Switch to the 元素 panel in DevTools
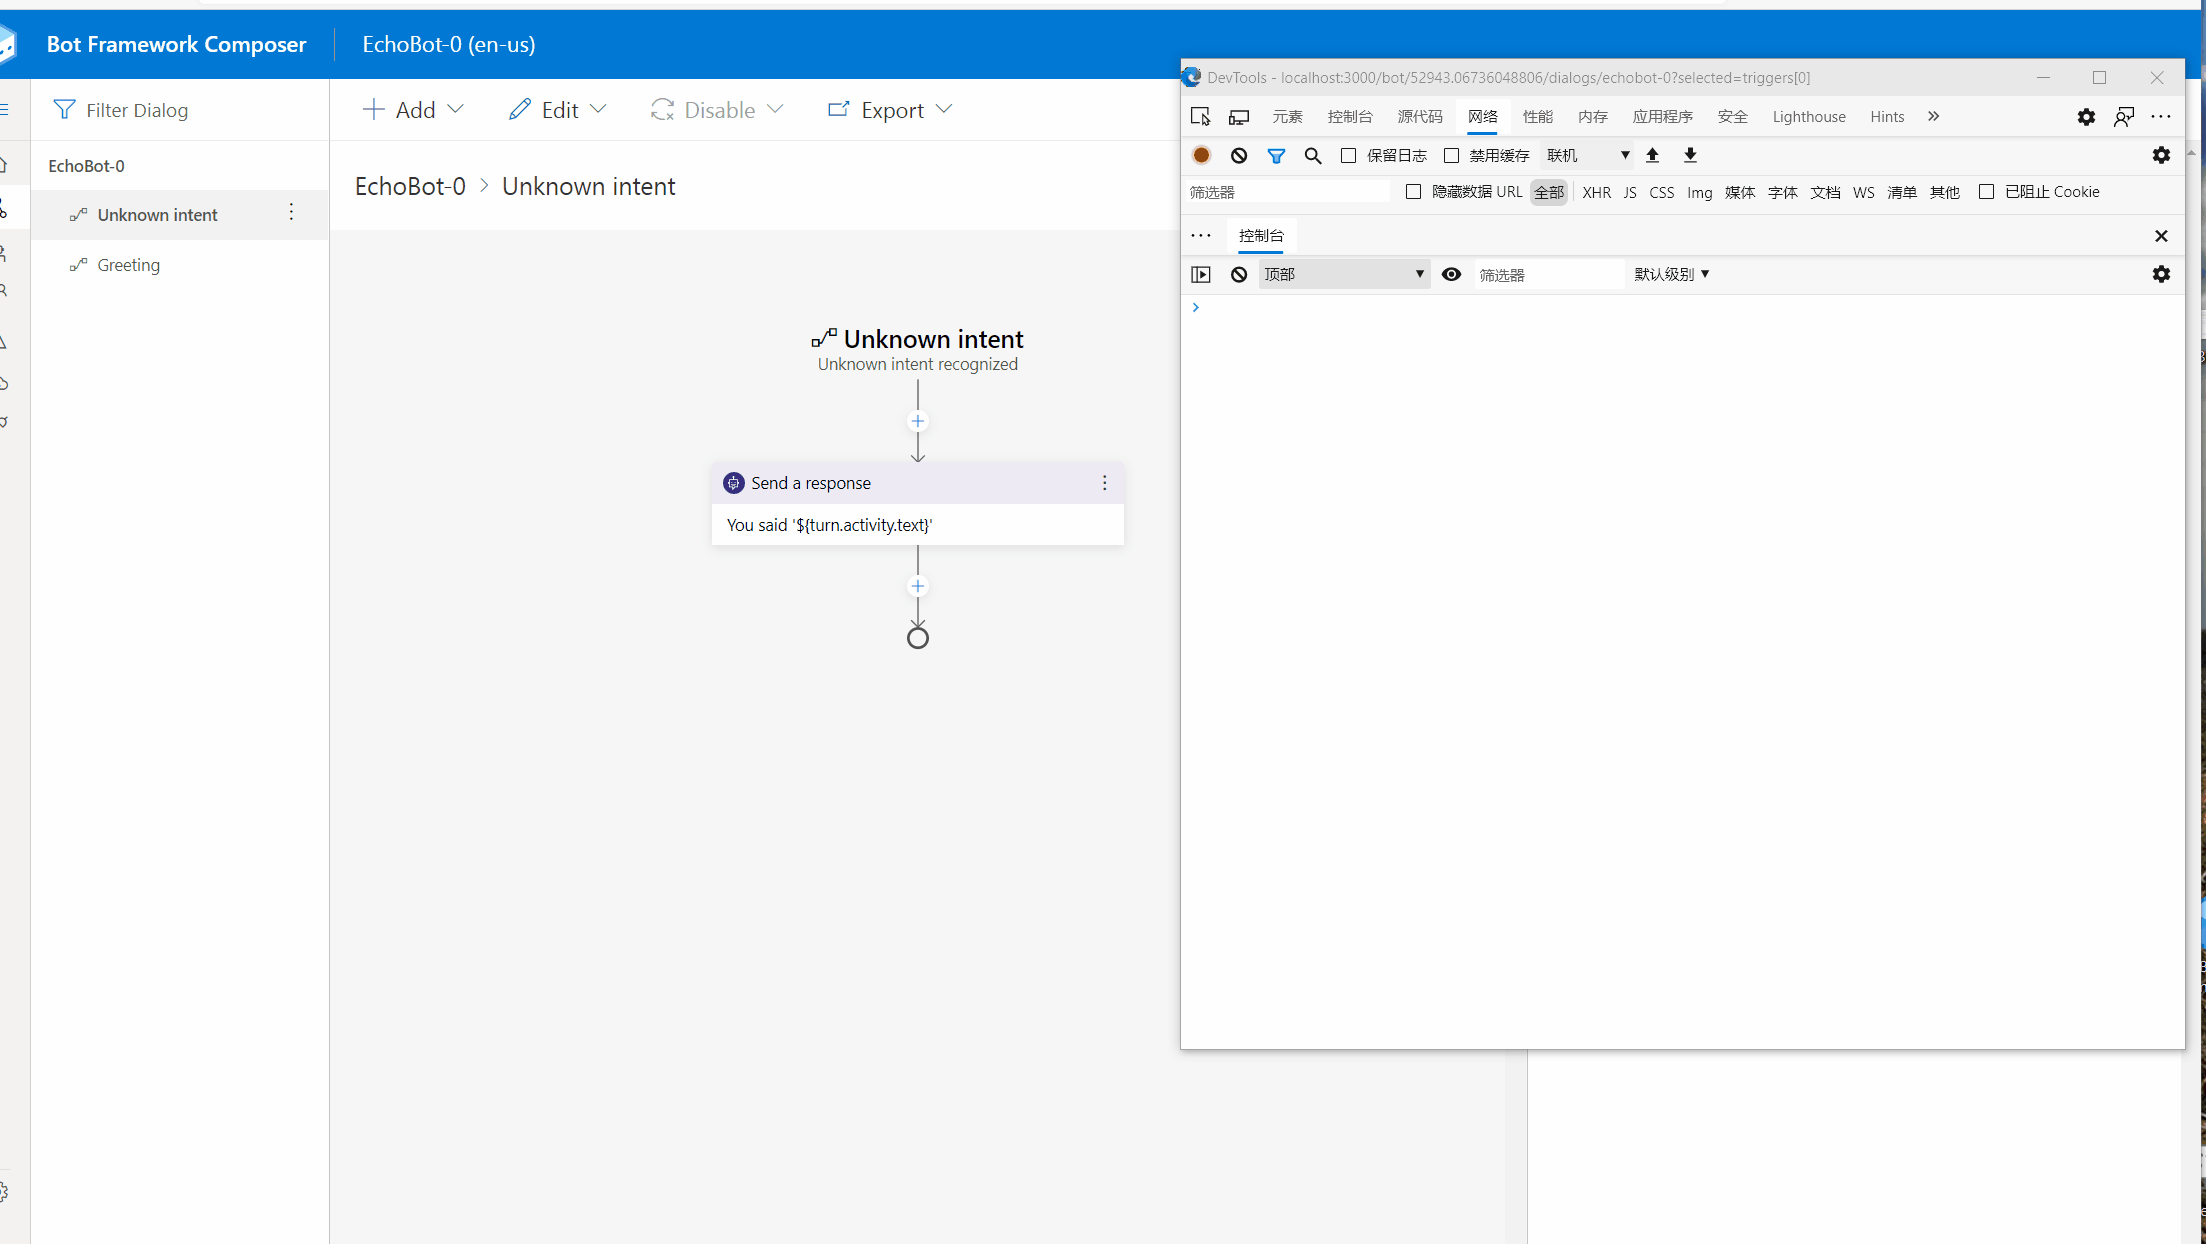Viewport: 2206px width, 1244px height. pyautogui.click(x=1287, y=116)
